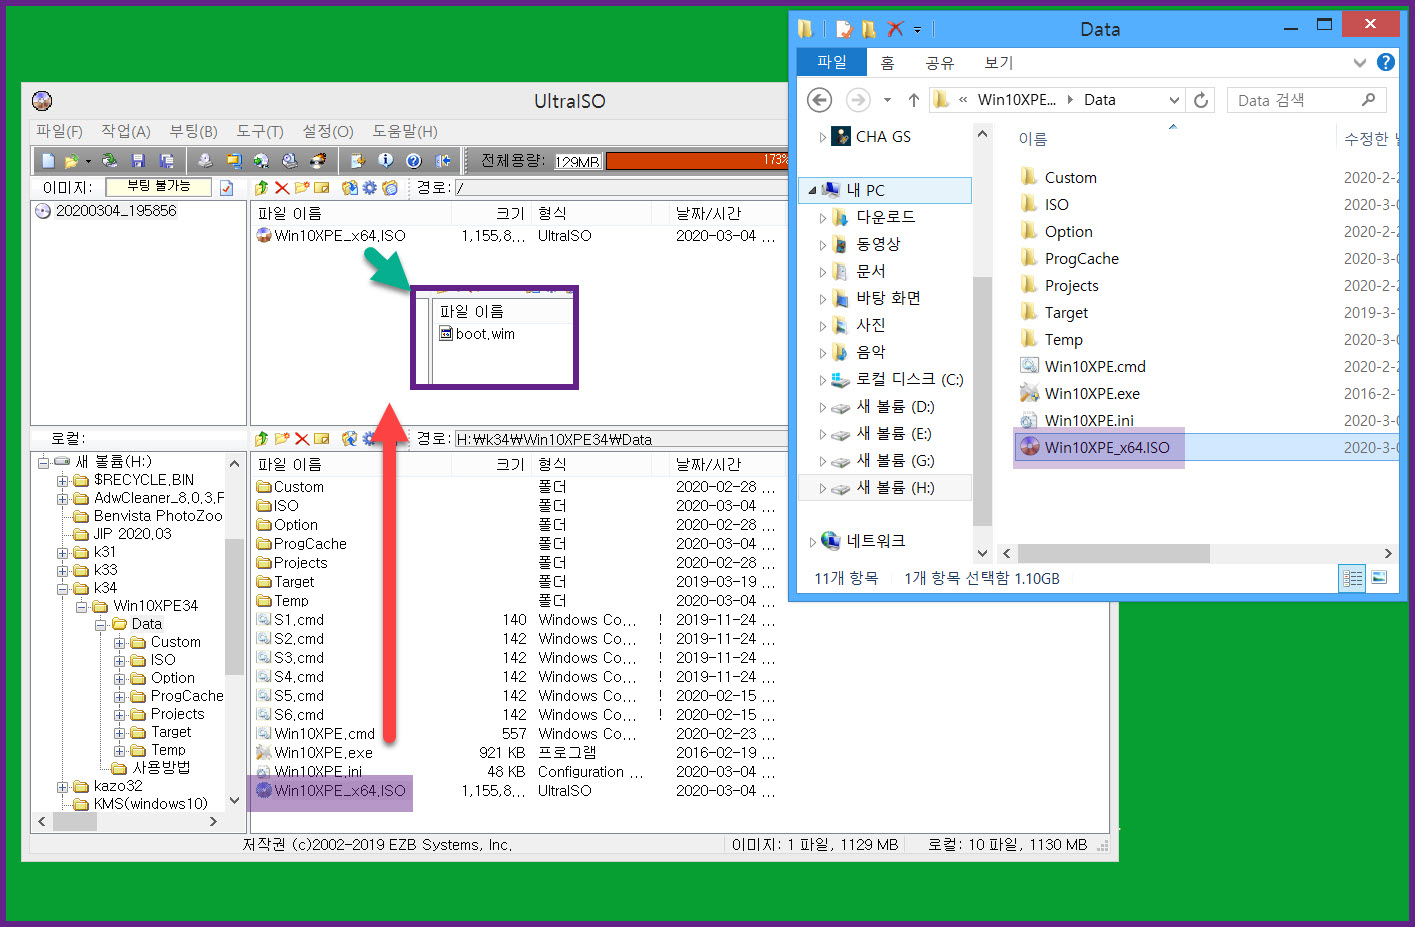Click the Up folder arrow in image pane toolbar
The image size is (1415, 927).
261,188
